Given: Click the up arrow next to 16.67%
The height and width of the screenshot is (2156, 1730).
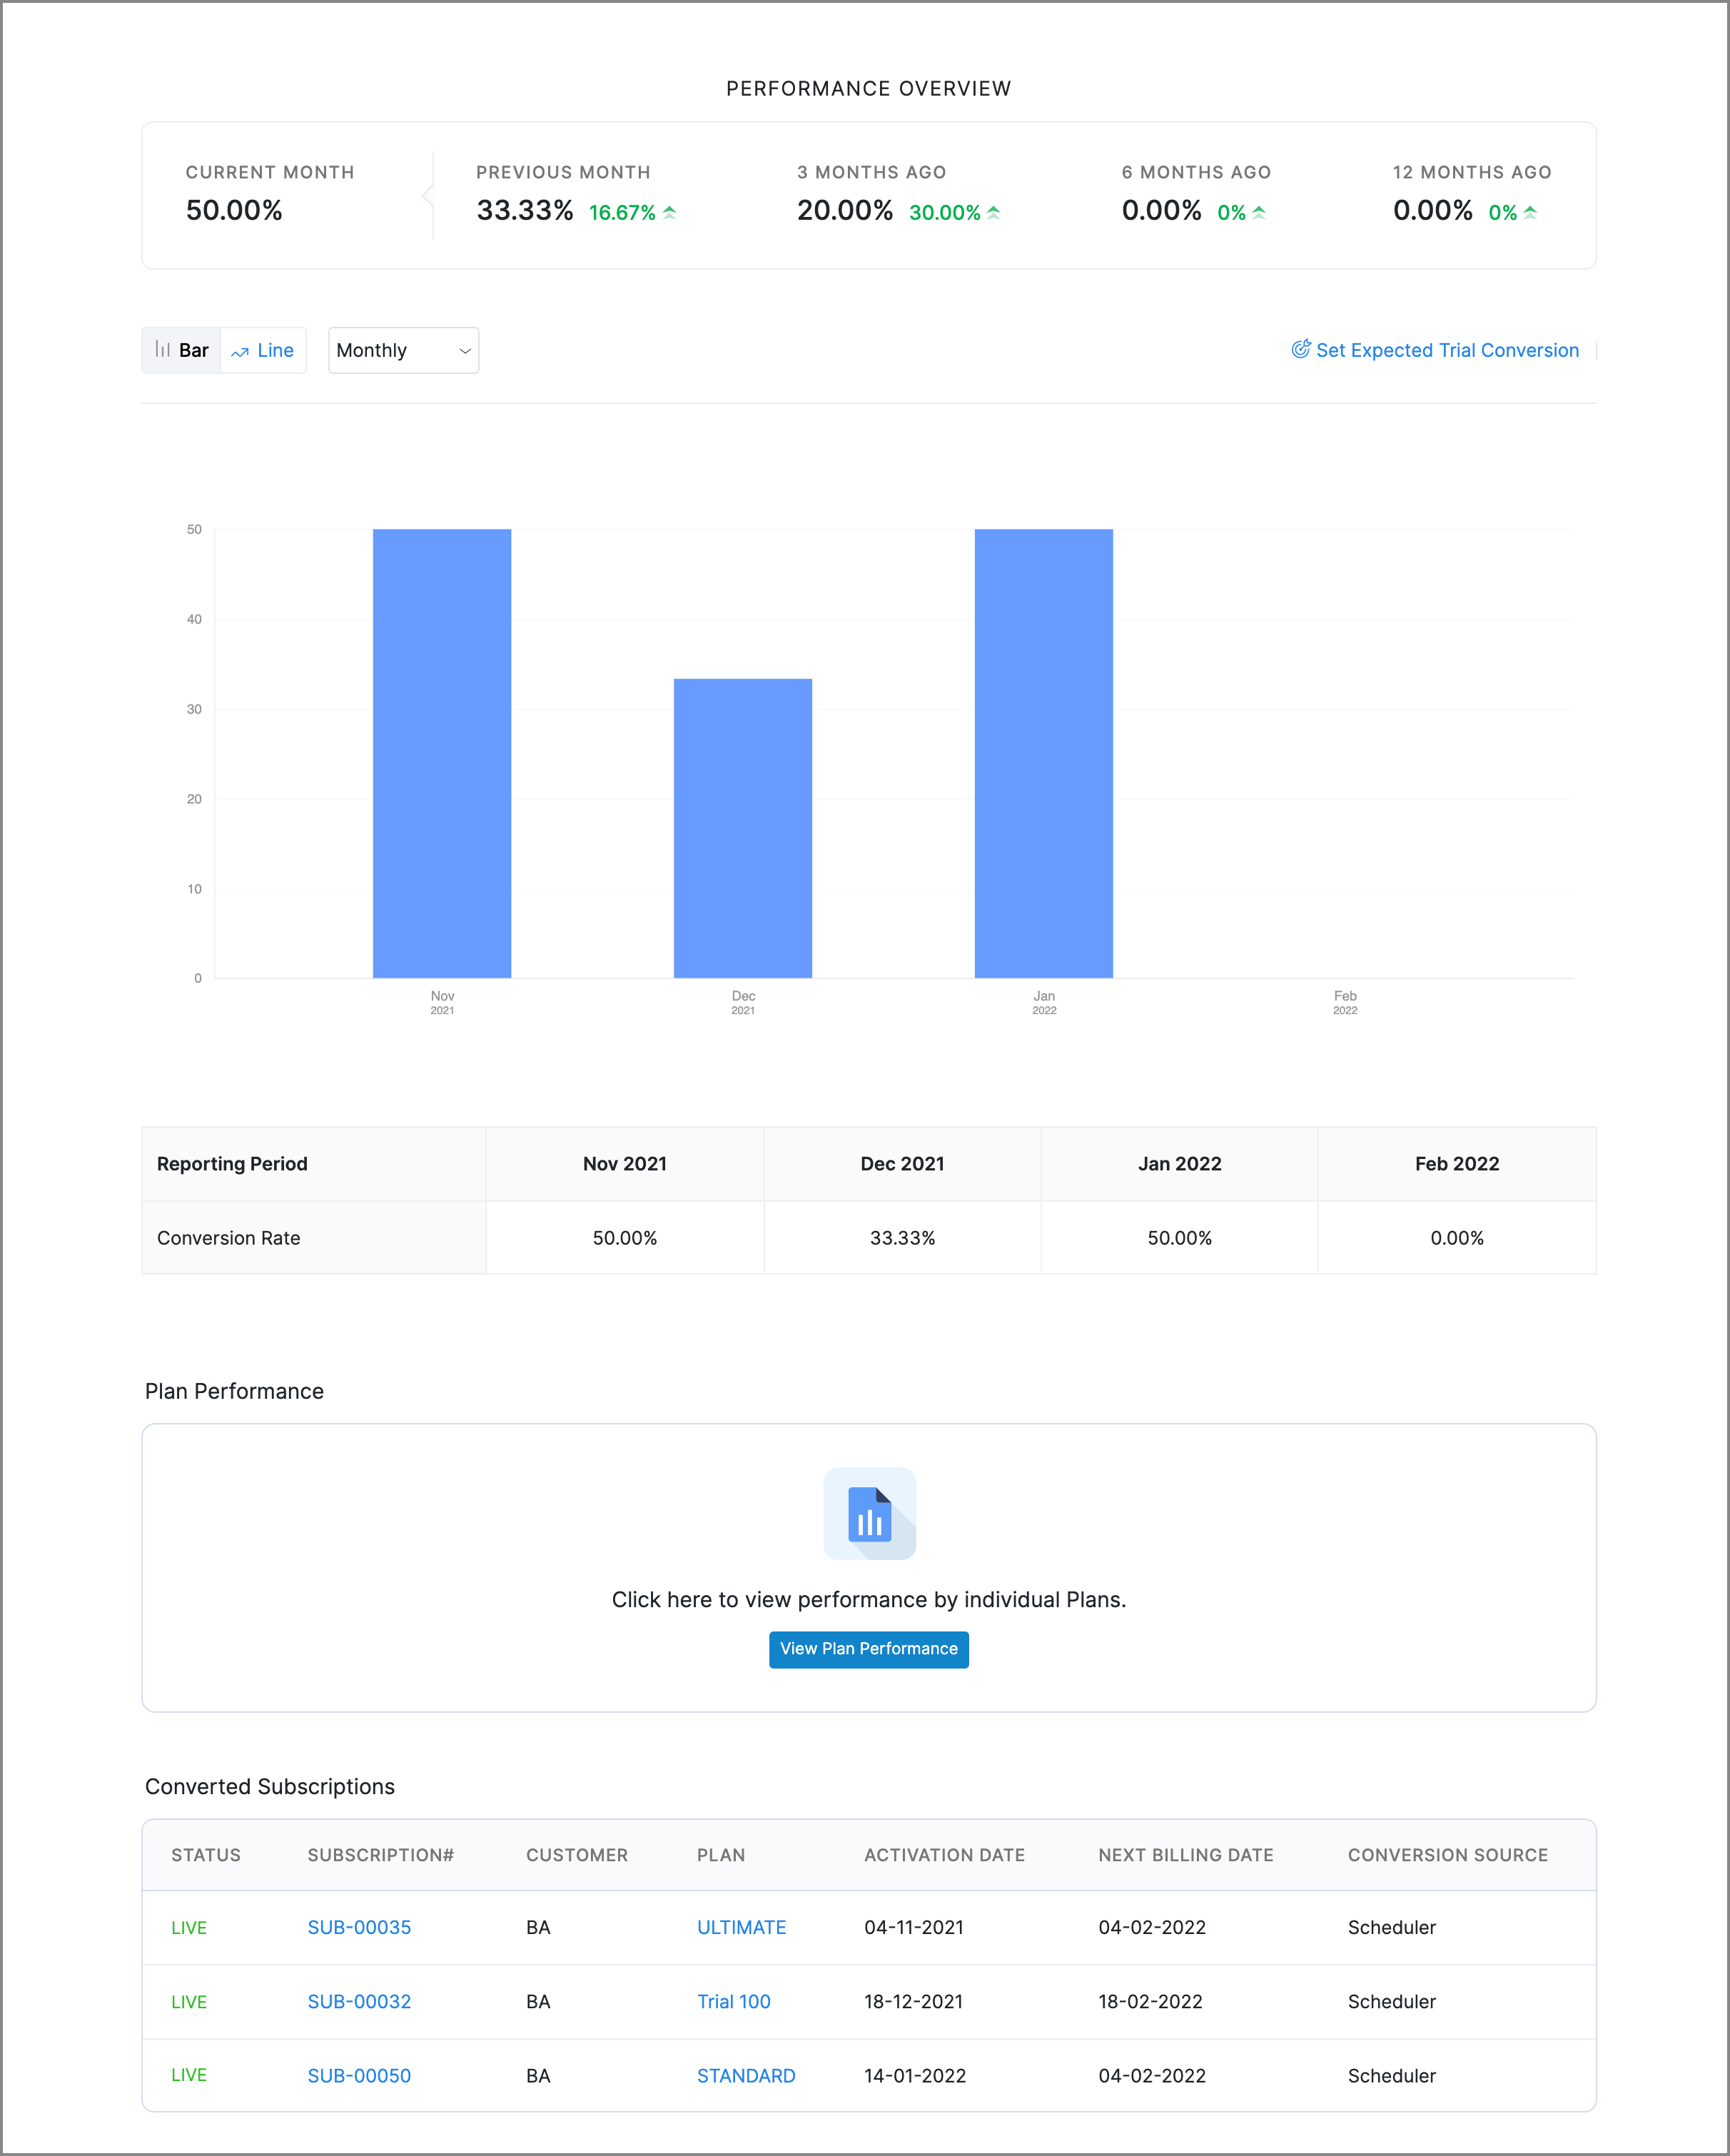Looking at the screenshot, I should click(670, 212).
